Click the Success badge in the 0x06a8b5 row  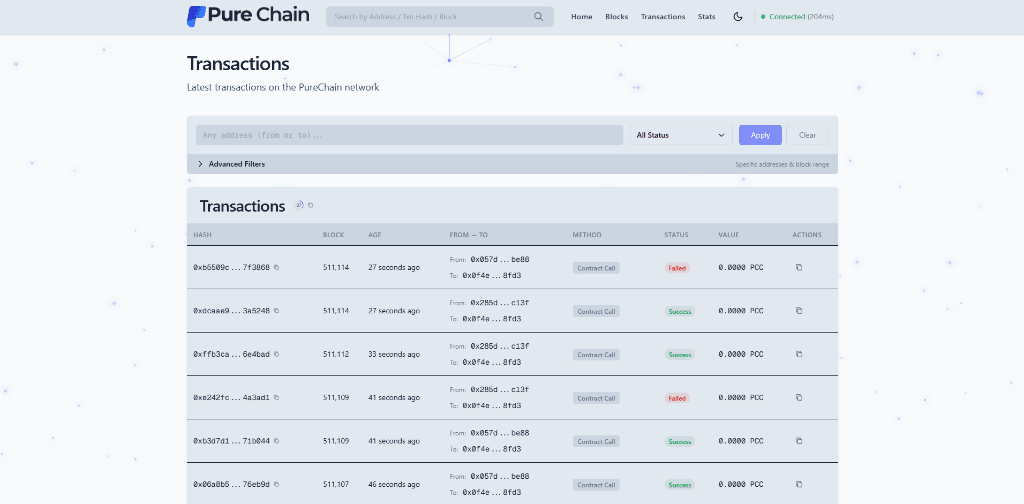680,485
